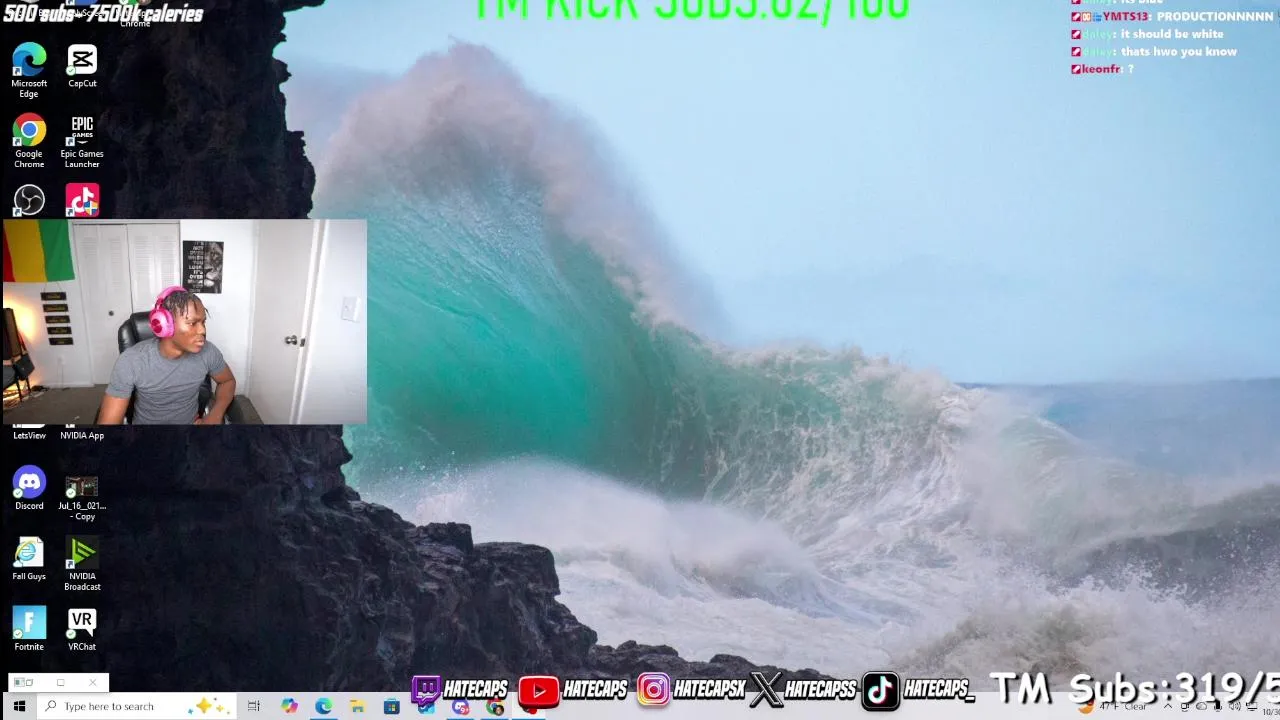Image resolution: width=1280 pixels, height=720 pixels.
Task: Open Task View on the taskbar
Action: pos(254,706)
